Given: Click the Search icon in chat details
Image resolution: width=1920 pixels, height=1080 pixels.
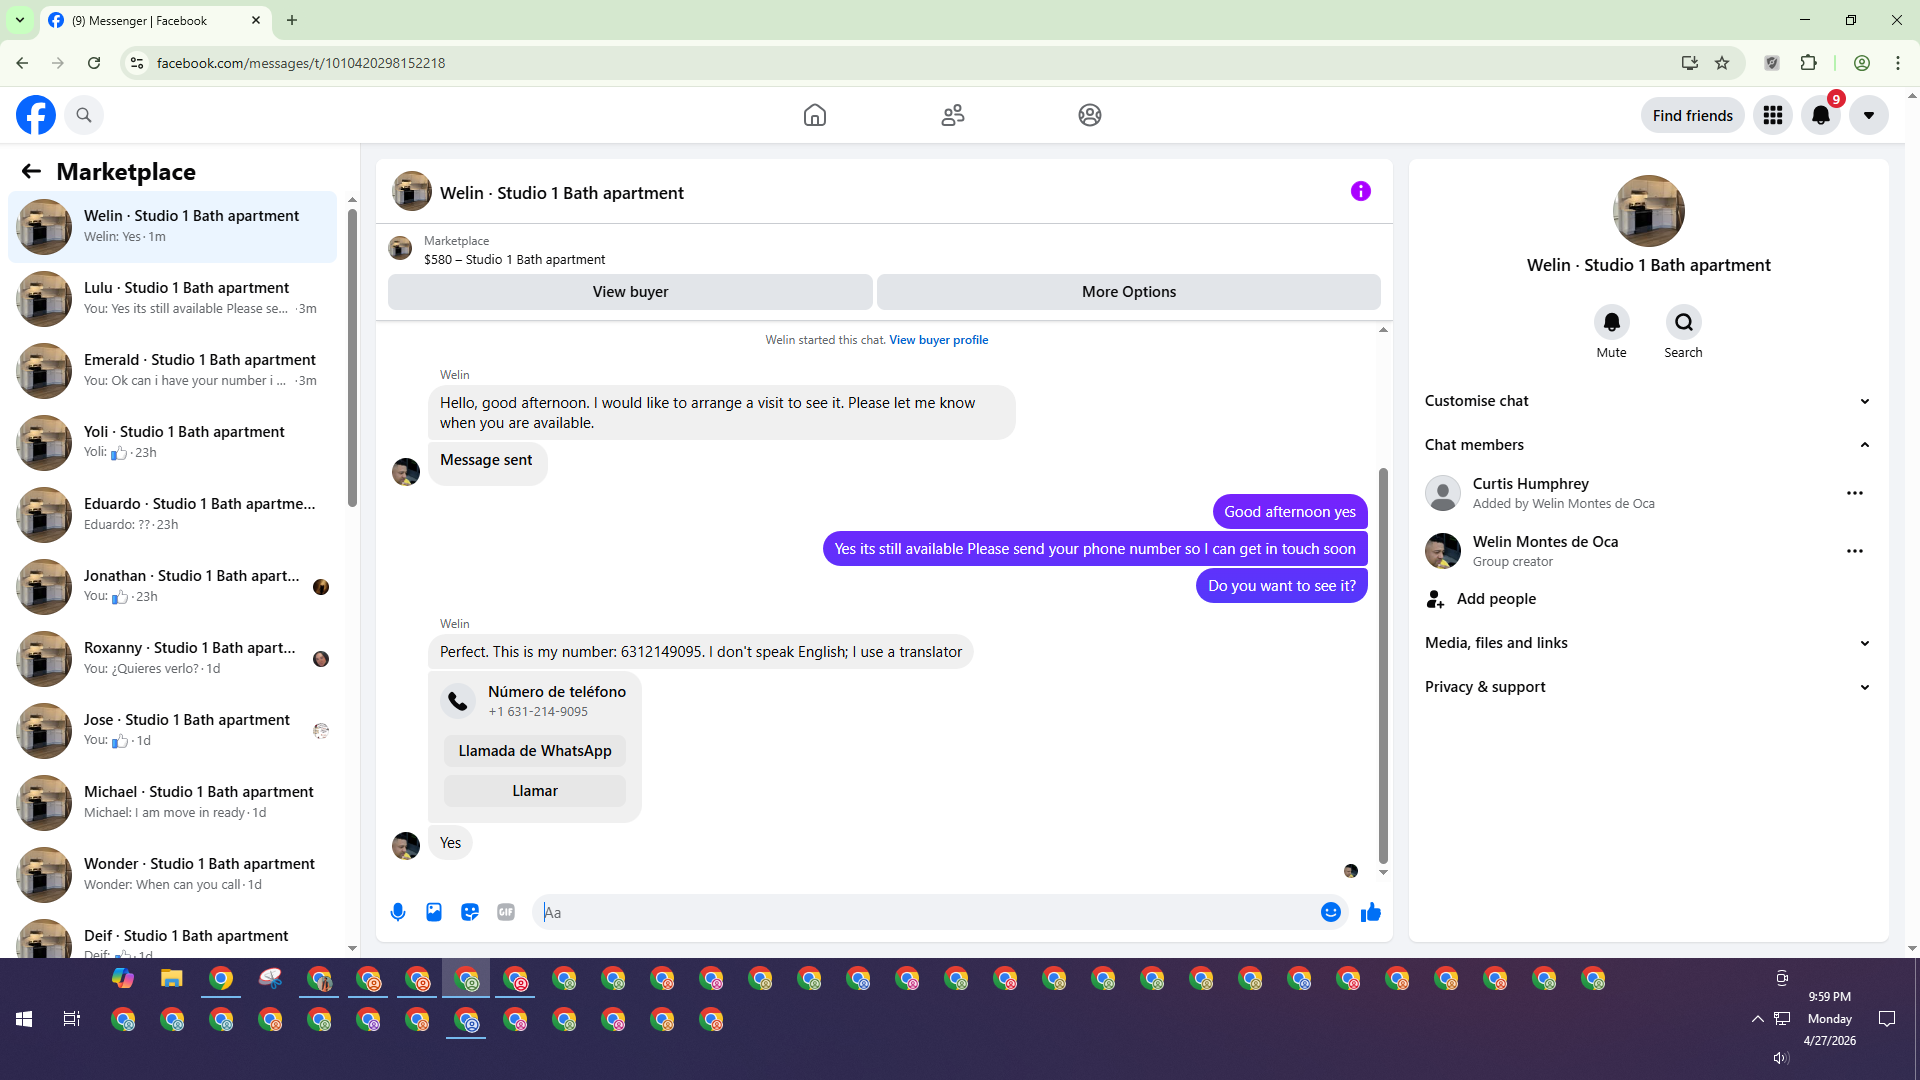Looking at the screenshot, I should point(1683,323).
